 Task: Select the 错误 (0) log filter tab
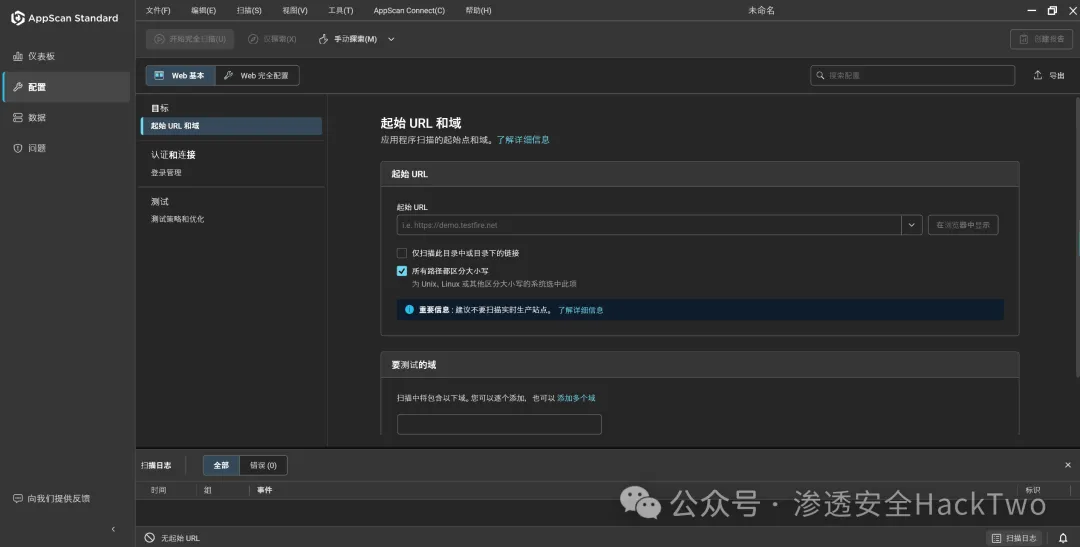pyautogui.click(x=263, y=466)
